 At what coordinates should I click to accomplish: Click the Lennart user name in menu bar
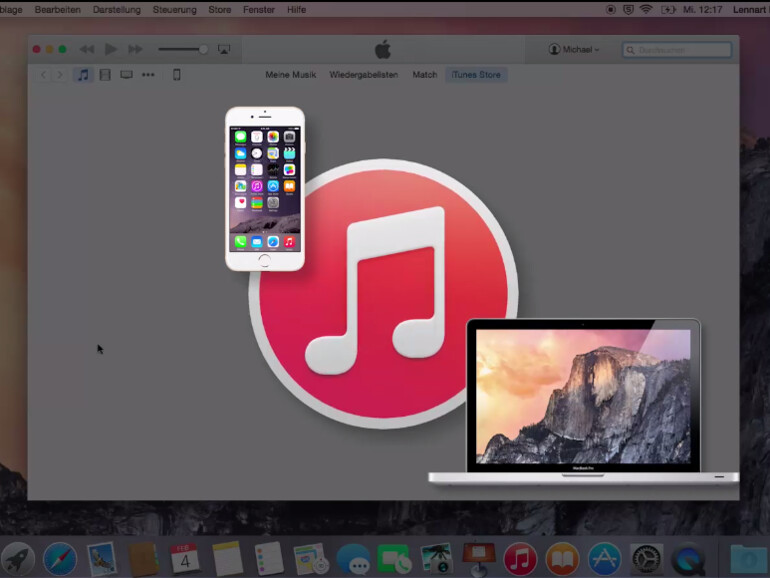[x=750, y=9]
